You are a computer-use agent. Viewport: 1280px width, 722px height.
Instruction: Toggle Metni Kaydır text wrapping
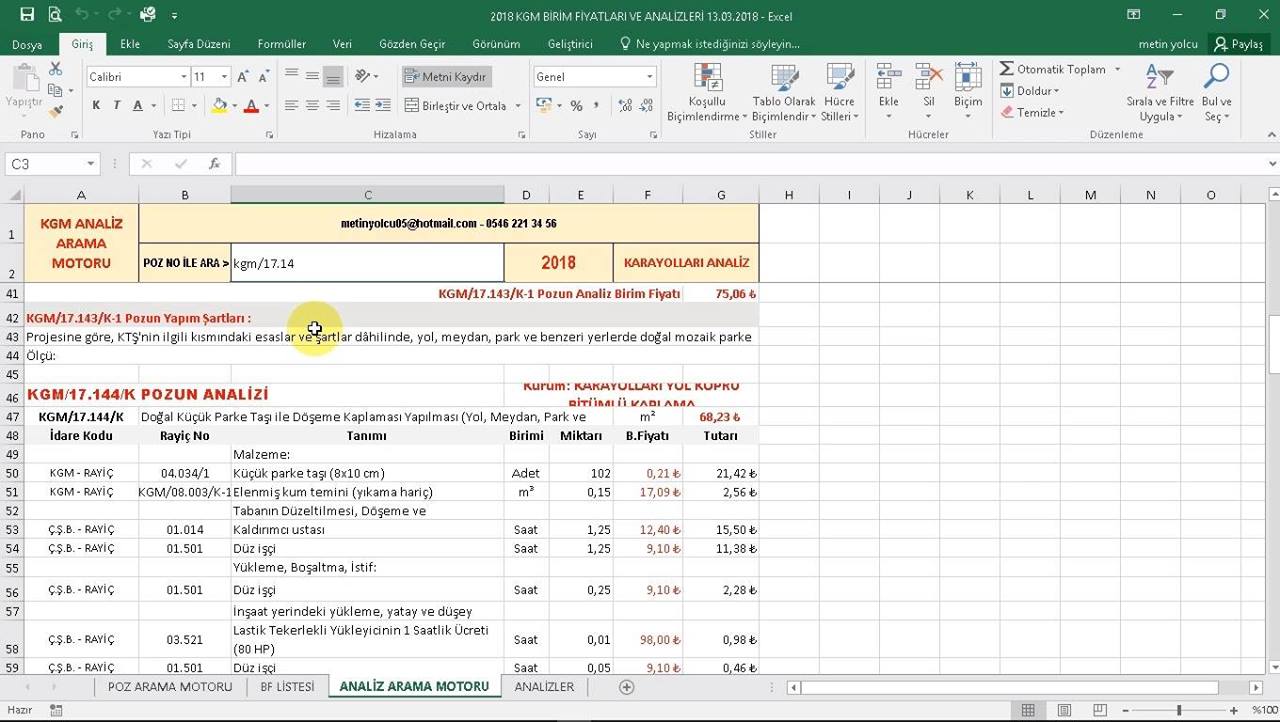click(446, 77)
